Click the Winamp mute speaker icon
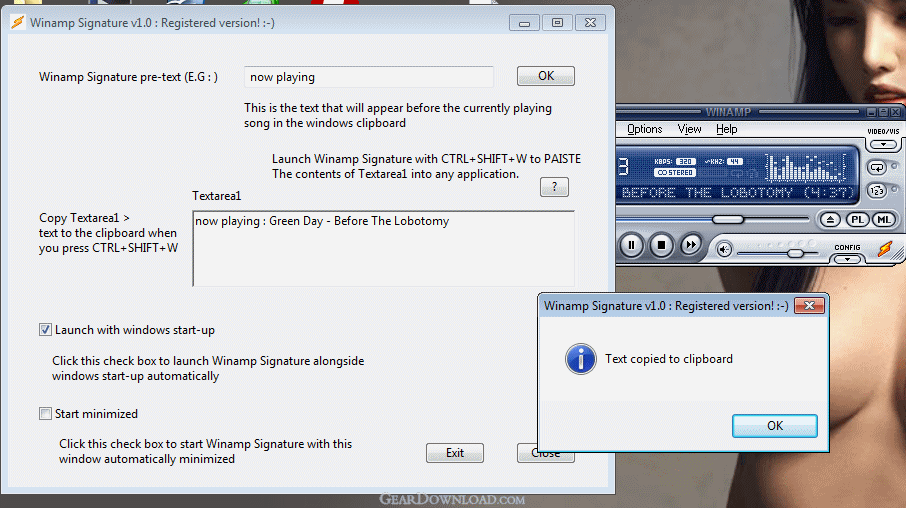Image resolution: width=906 pixels, height=508 pixels. 724,250
